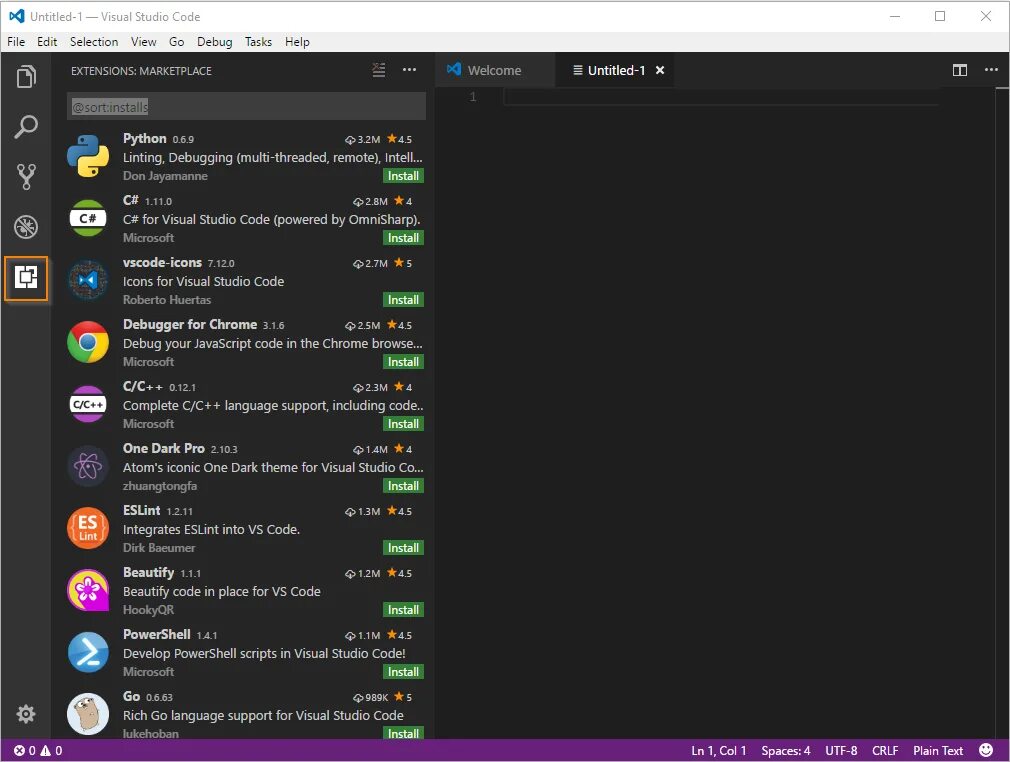Open Debugger for Chrome title
This screenshot has height=762, width=1010.
point(190,325)
